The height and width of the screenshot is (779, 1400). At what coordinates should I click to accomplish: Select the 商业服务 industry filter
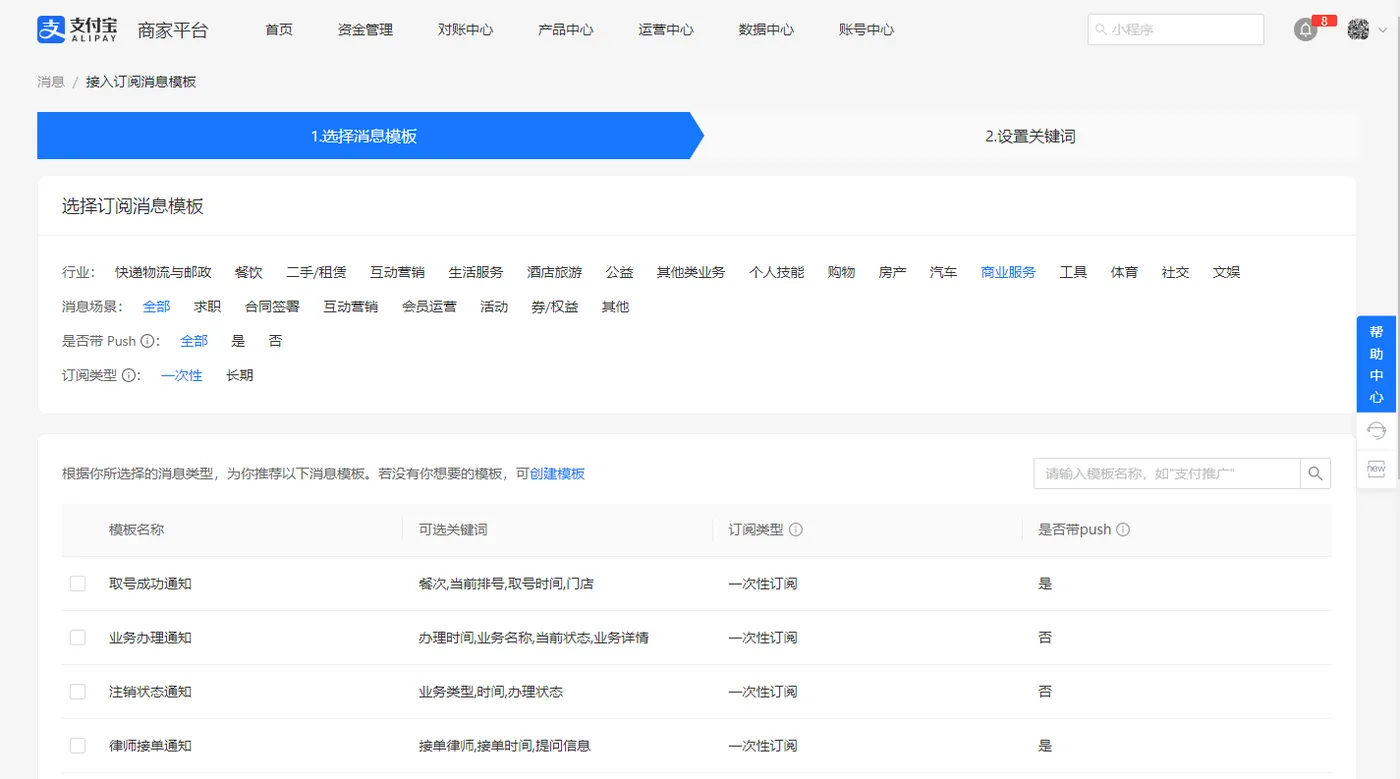click(1009, 272)
